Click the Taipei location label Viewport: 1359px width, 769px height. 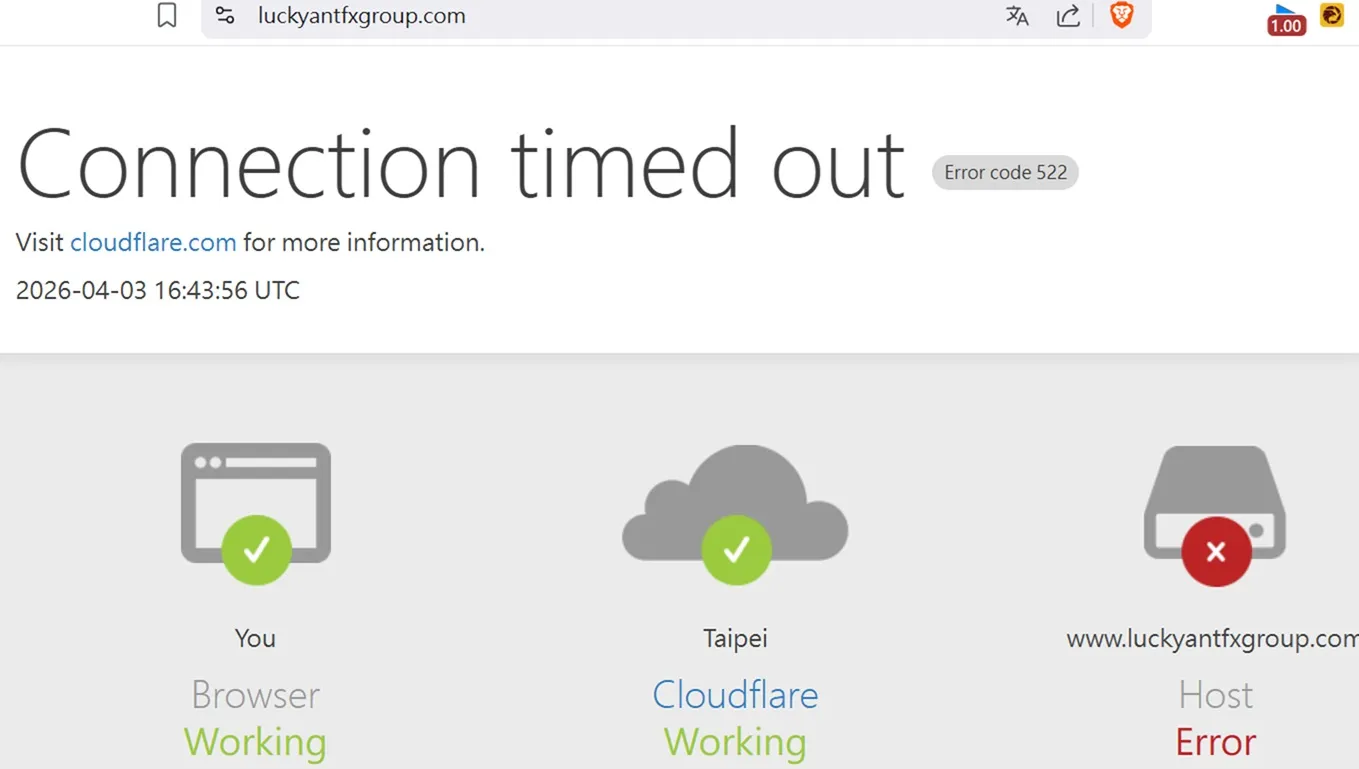coord(736,638)
